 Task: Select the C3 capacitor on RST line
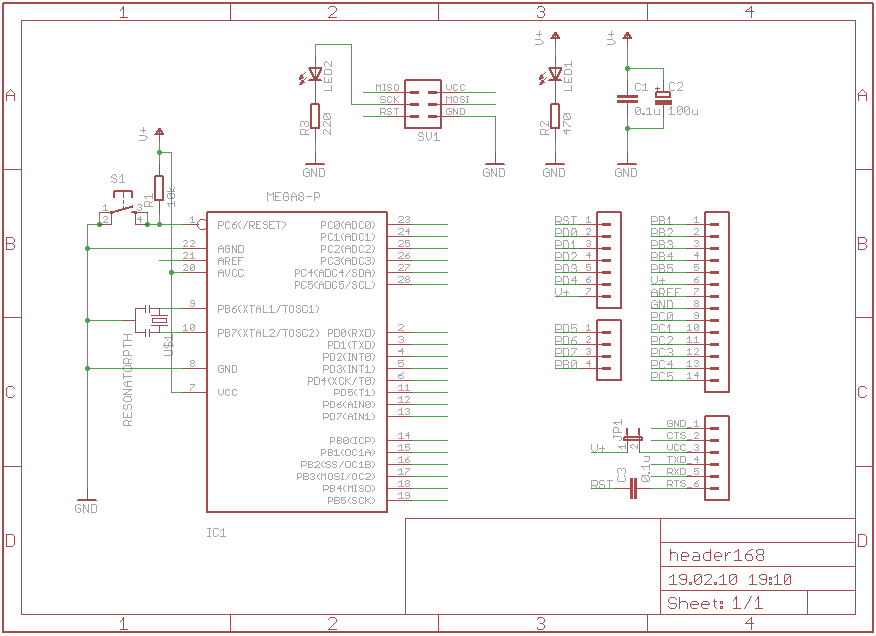(x=633, y=485)
